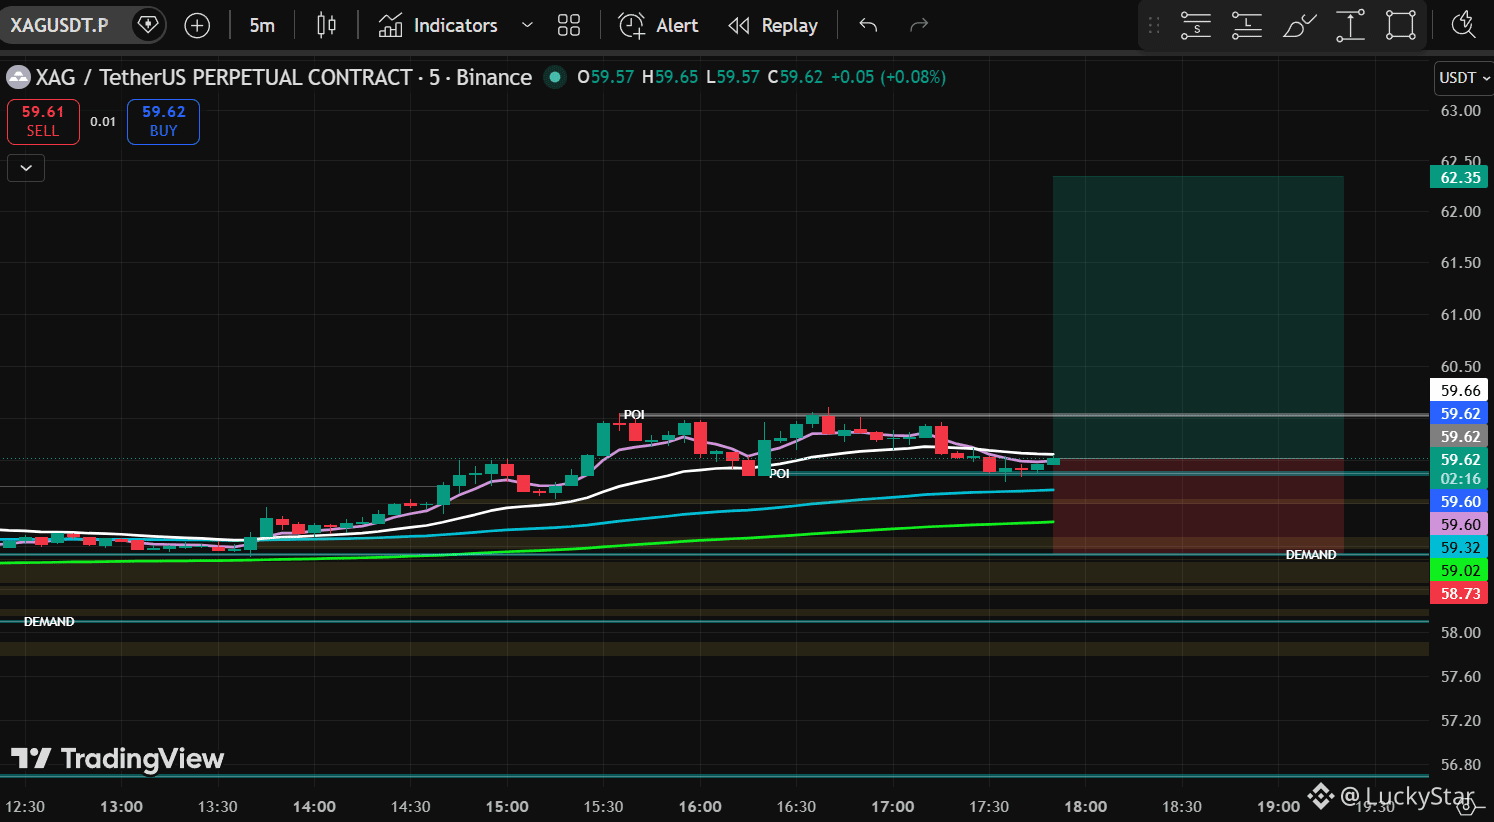Open the Indicators dialog
1494x822 pixels.
(x=438, y=25)
